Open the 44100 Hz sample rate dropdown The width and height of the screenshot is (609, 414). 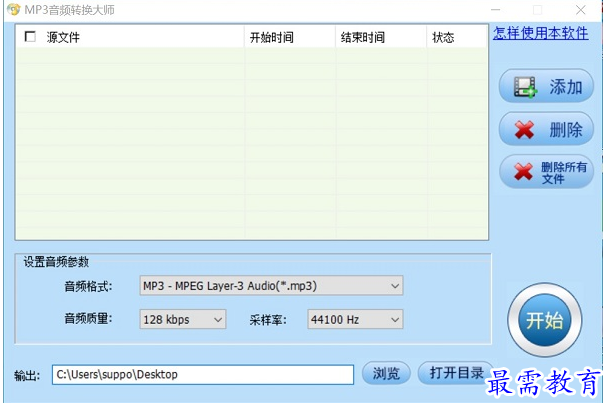coord(355,319)
